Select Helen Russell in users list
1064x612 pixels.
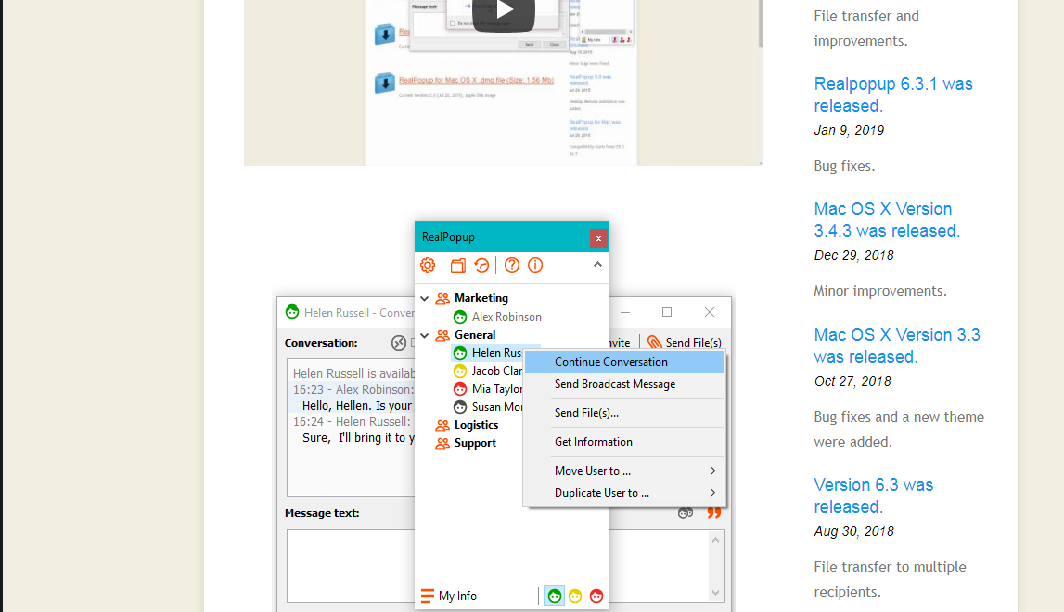tap(496, 353)
